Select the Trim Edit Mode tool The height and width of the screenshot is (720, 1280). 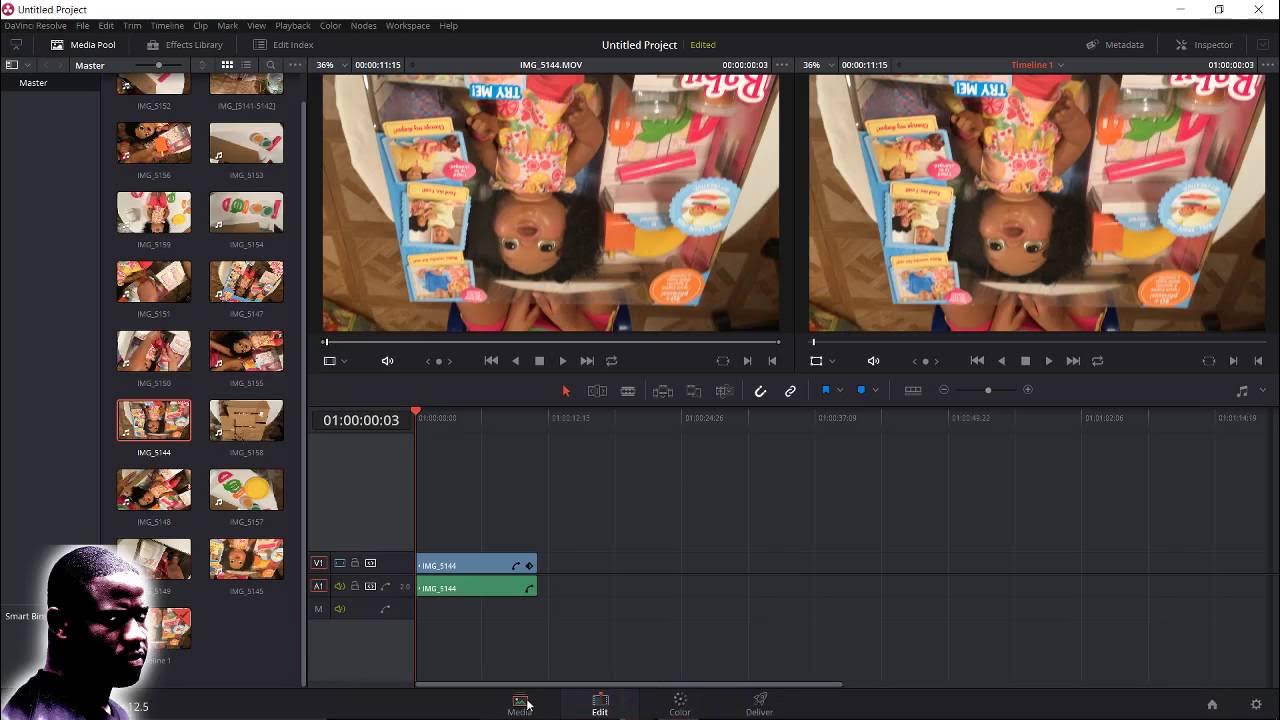coord(597,391)
